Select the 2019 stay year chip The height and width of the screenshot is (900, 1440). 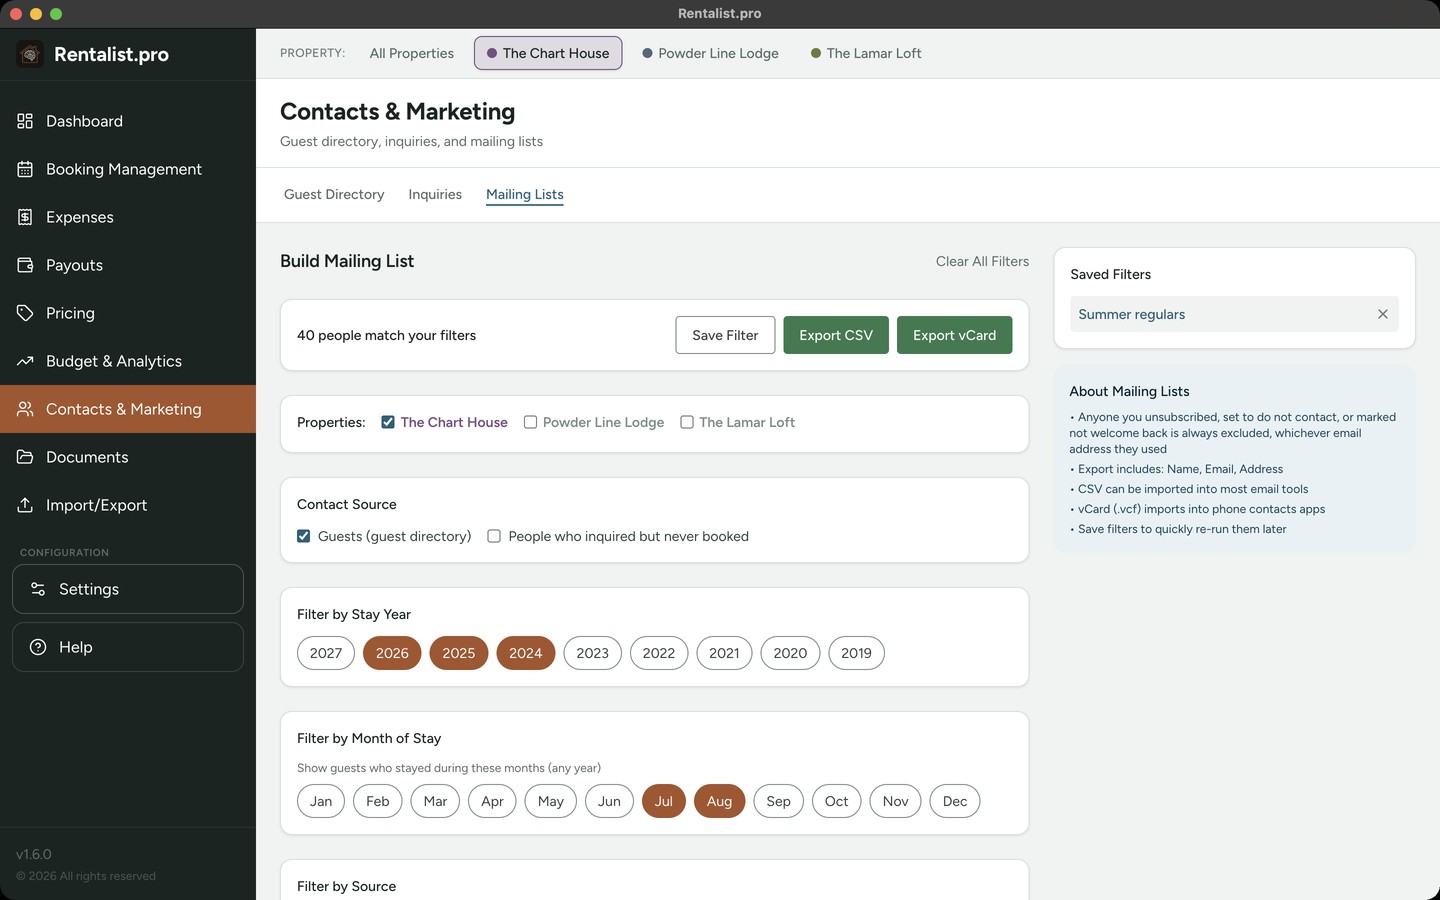click(x=856, y=653)
